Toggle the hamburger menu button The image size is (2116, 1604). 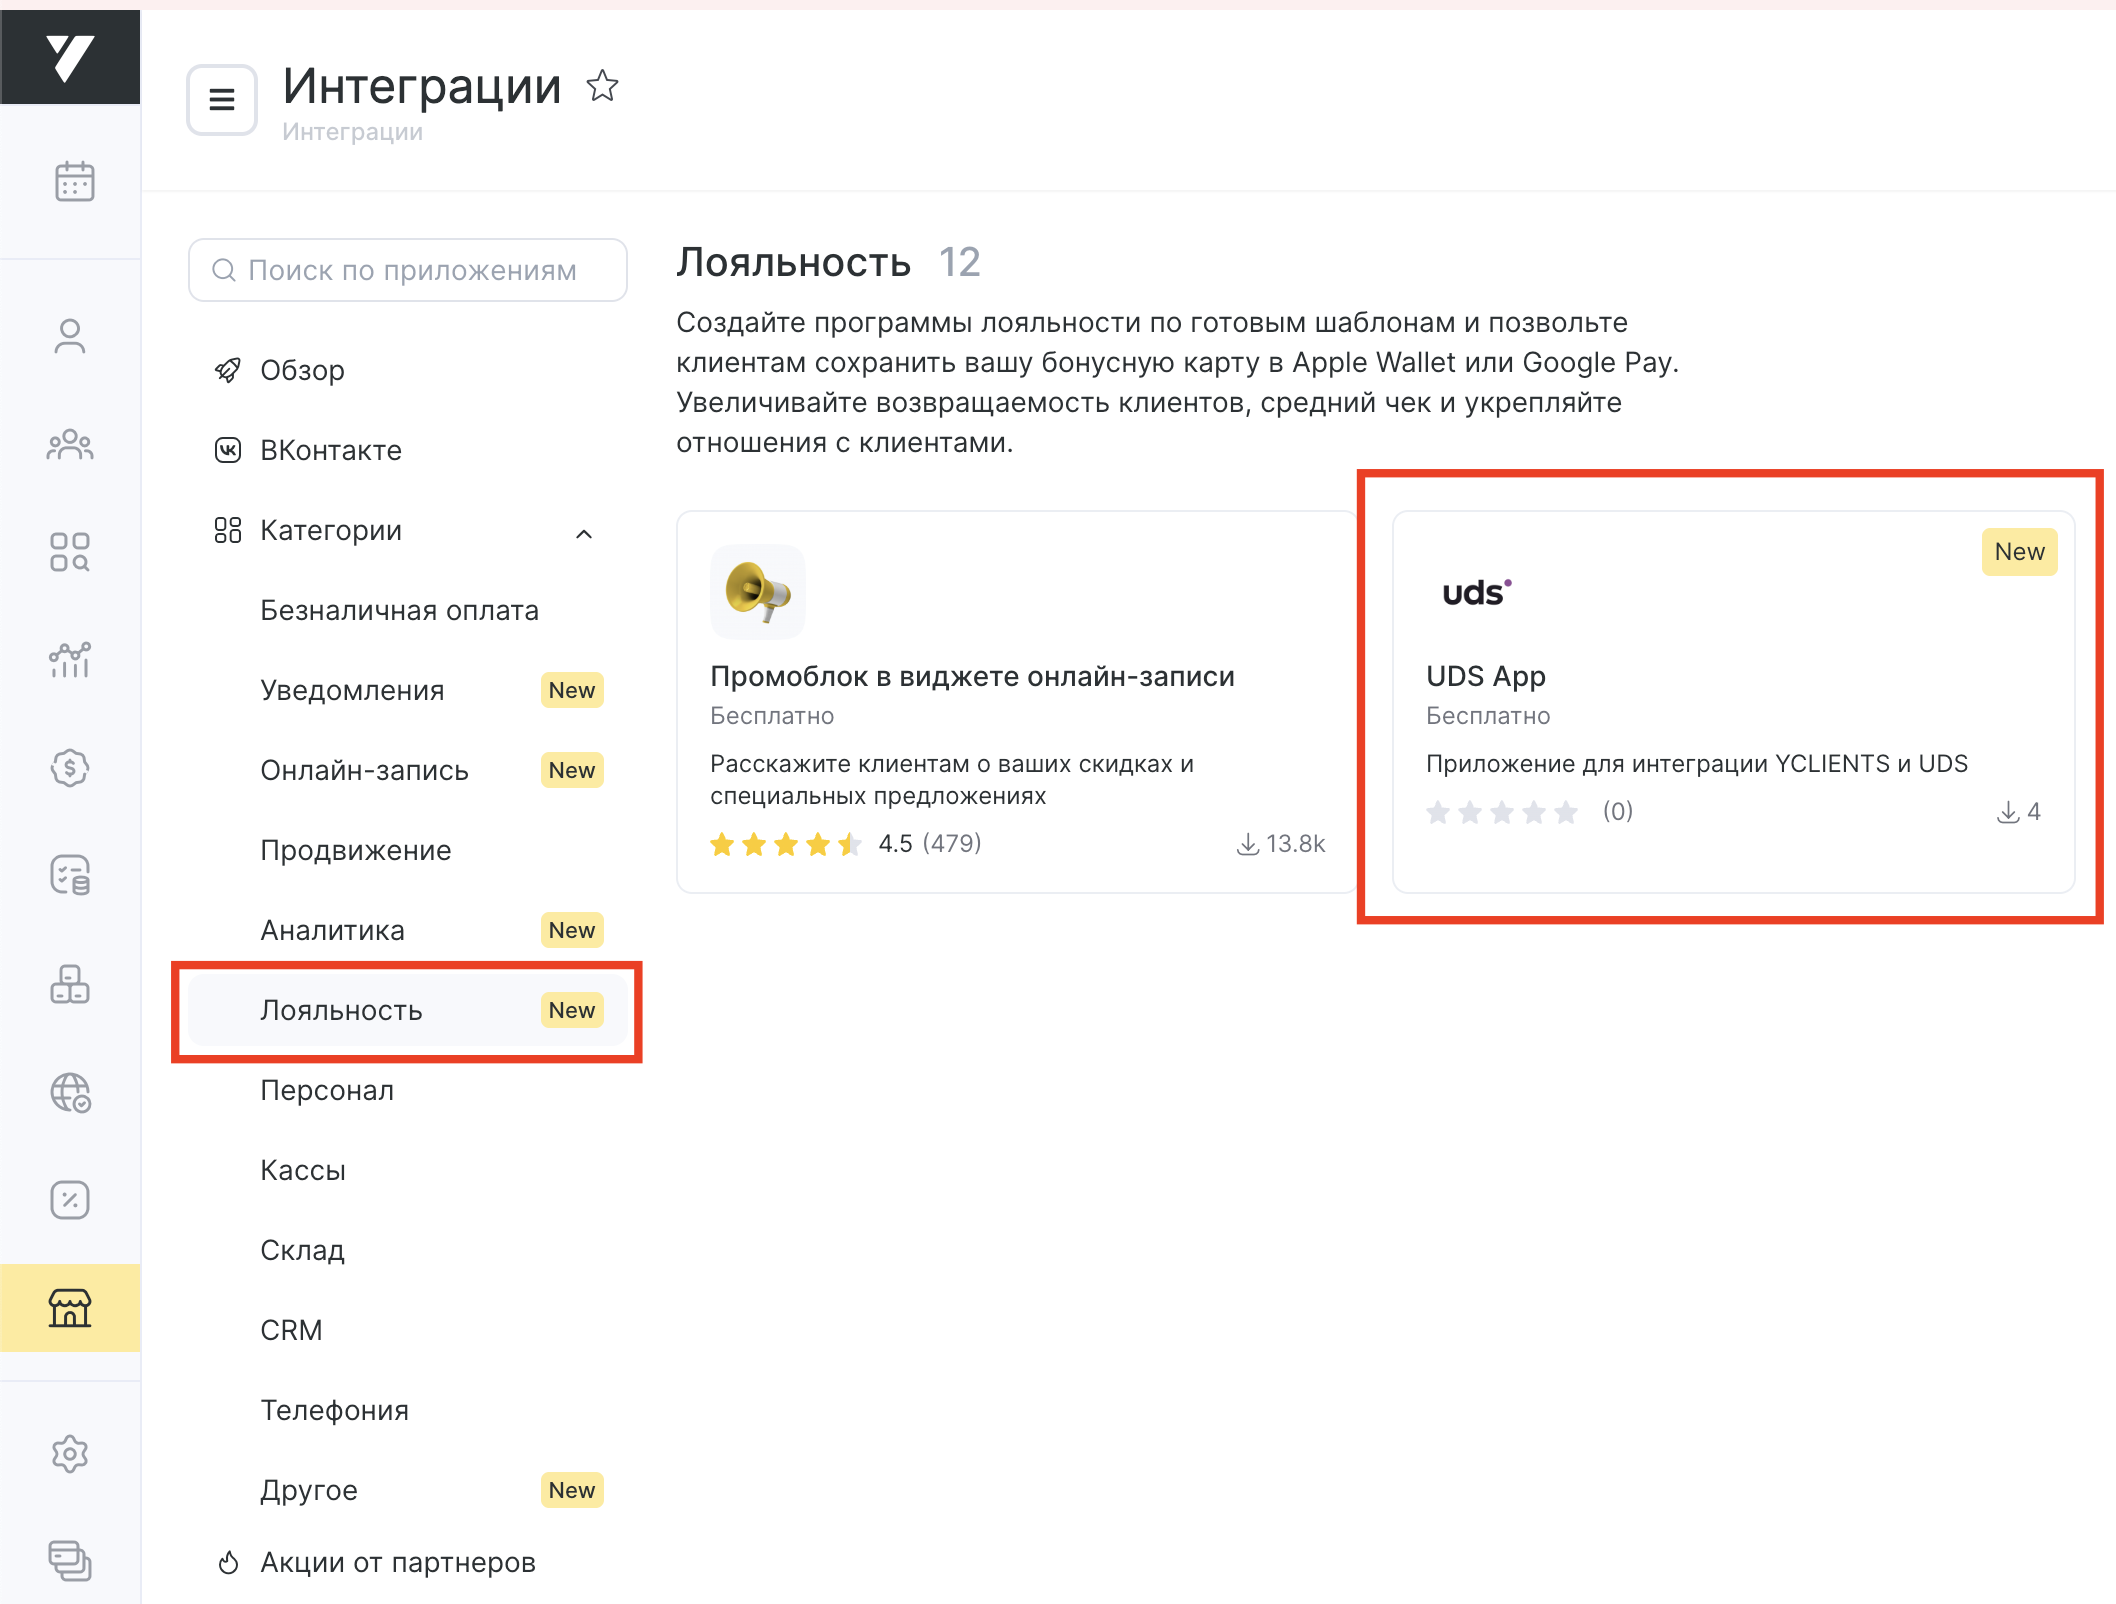point(222,99)
